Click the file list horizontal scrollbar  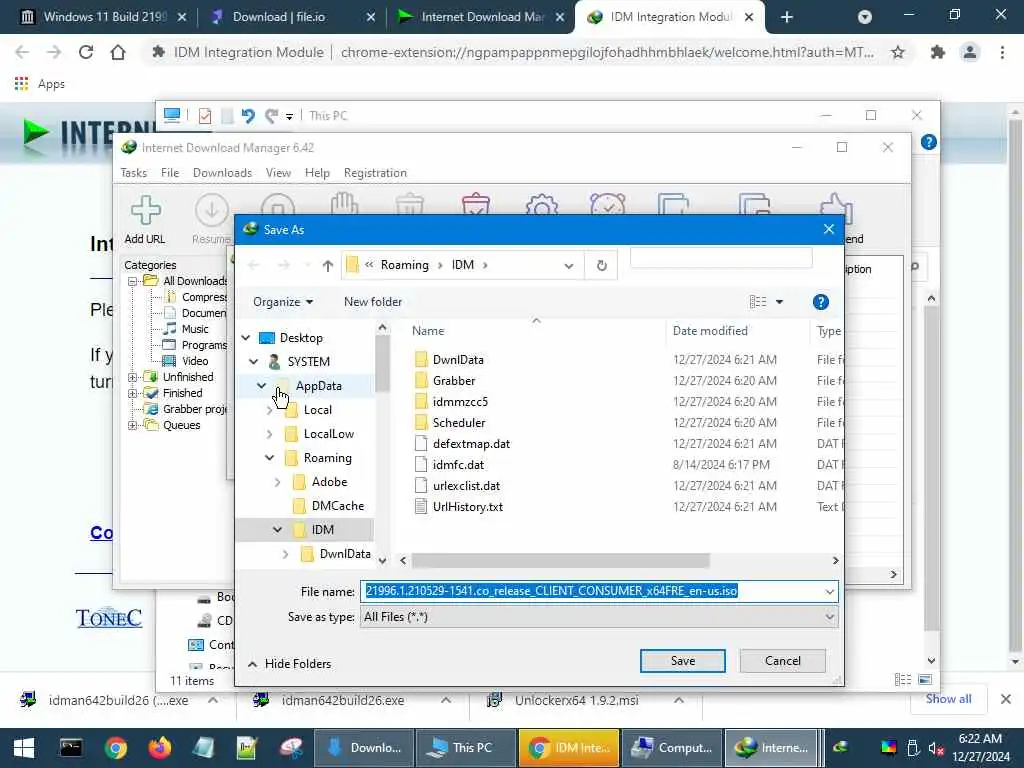(560, 561)
